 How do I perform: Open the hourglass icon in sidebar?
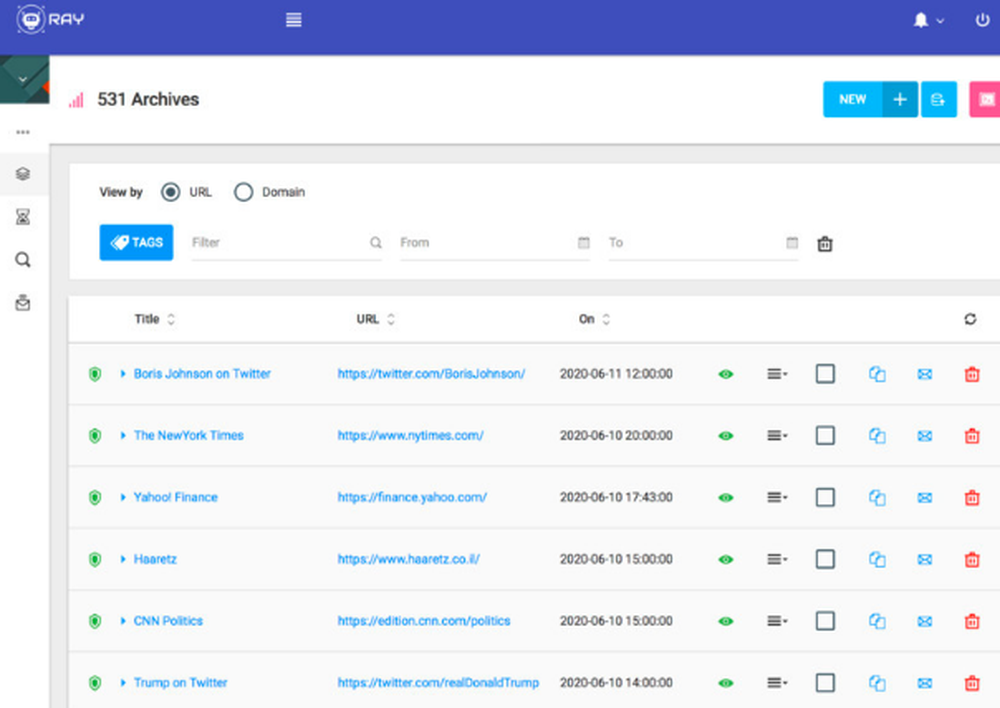coord(23,217)
